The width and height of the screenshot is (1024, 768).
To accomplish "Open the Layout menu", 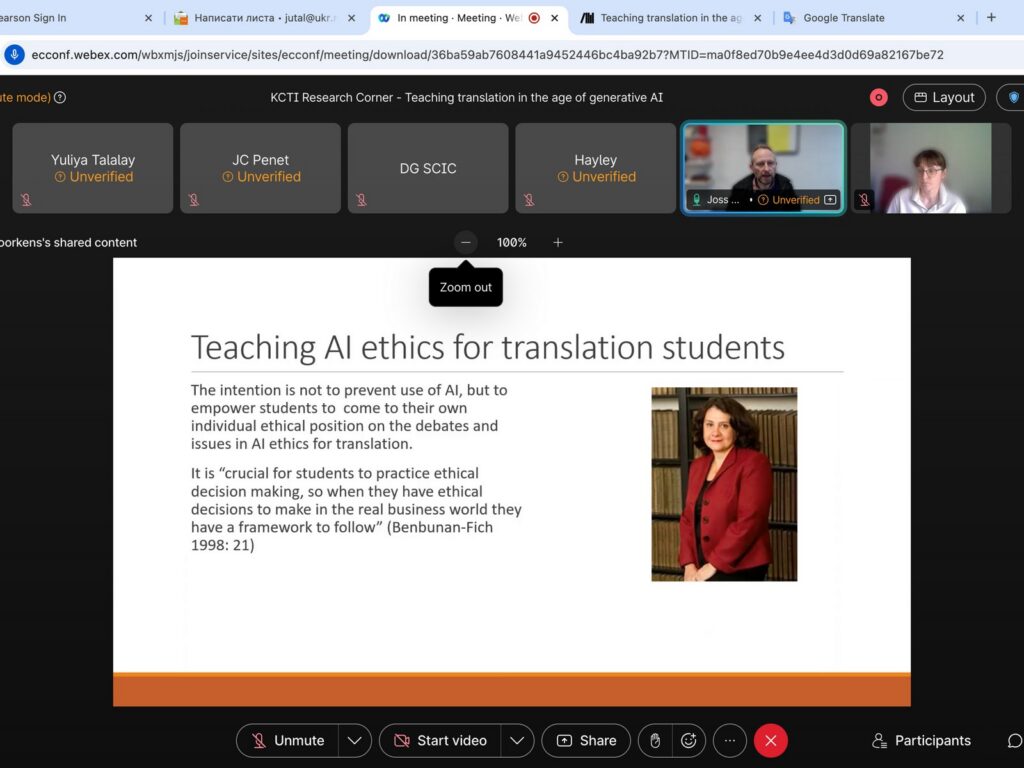I will [x=943, y=97].
